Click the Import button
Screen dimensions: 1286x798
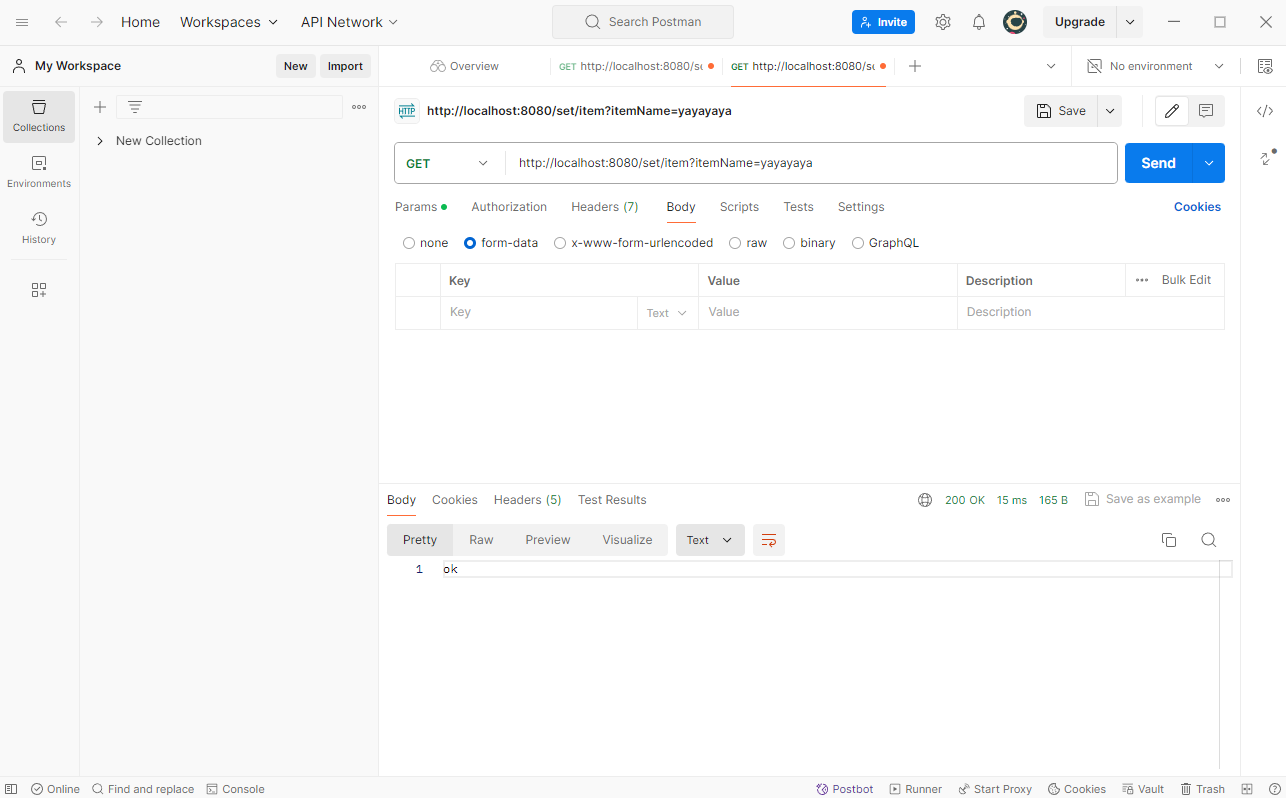click(x=345, y=66)
